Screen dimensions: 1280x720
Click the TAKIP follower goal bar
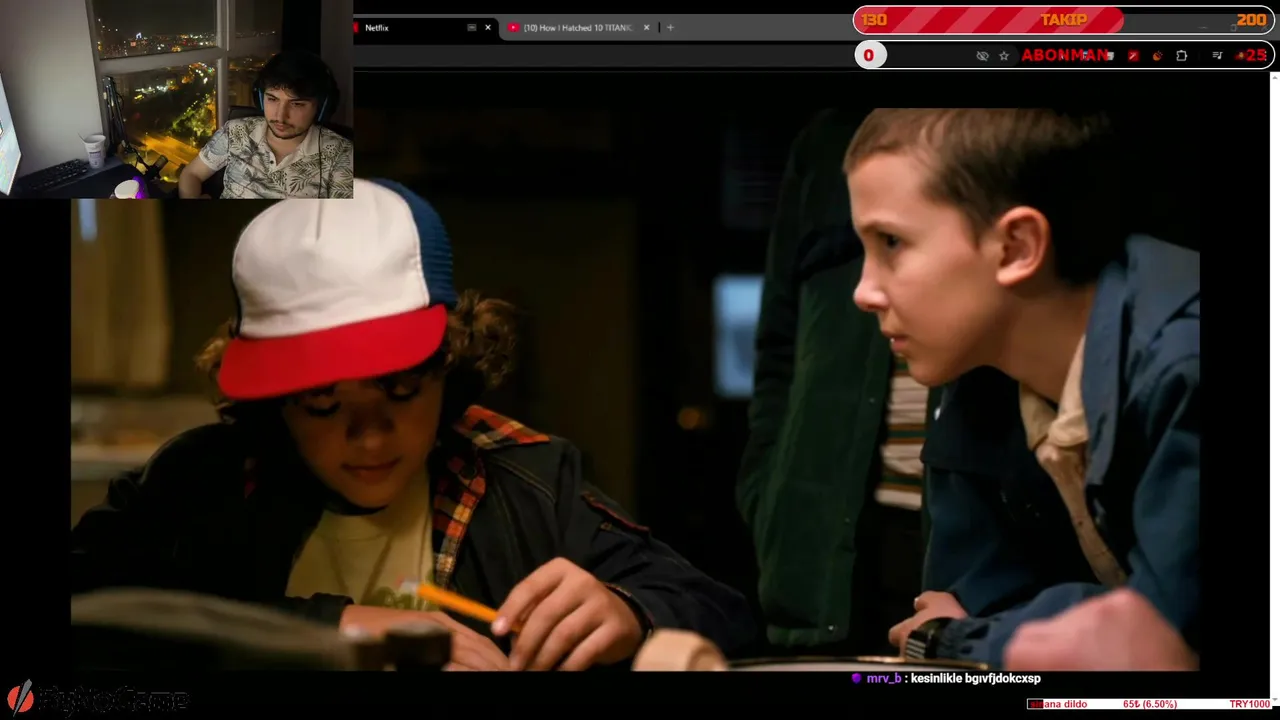1064,20
